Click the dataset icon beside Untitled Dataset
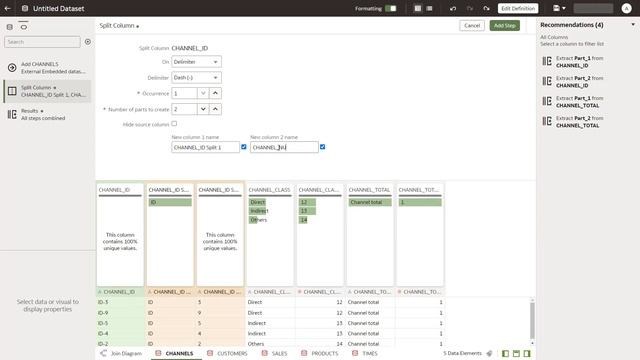This screenshot has height=360, width=640. click(25, 8)
